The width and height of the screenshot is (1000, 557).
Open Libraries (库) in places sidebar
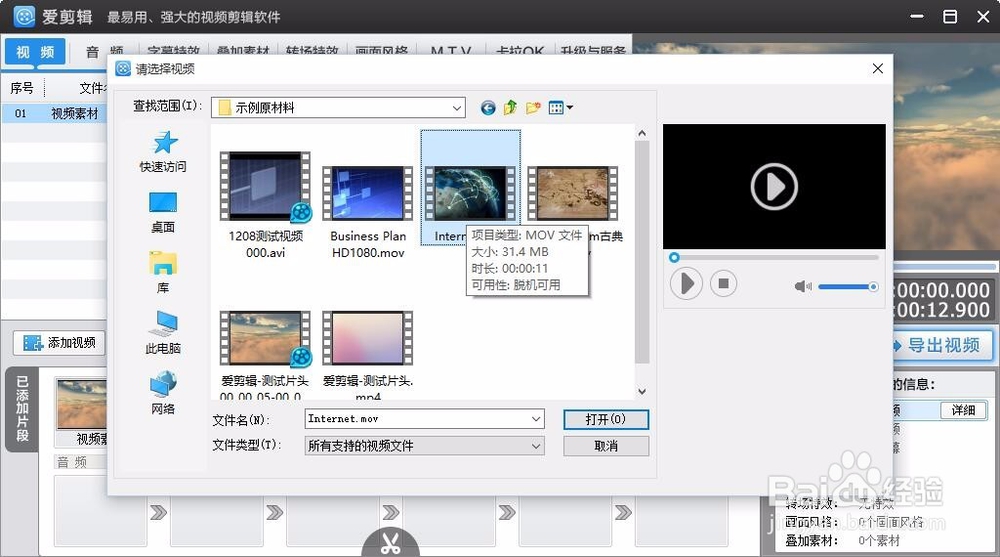163,272
